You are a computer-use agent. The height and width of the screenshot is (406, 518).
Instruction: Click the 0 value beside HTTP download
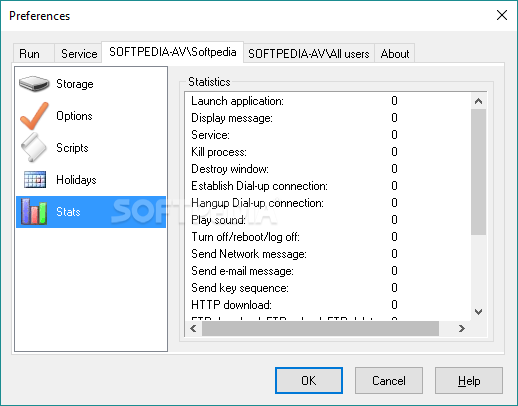[x=394, y=305]
